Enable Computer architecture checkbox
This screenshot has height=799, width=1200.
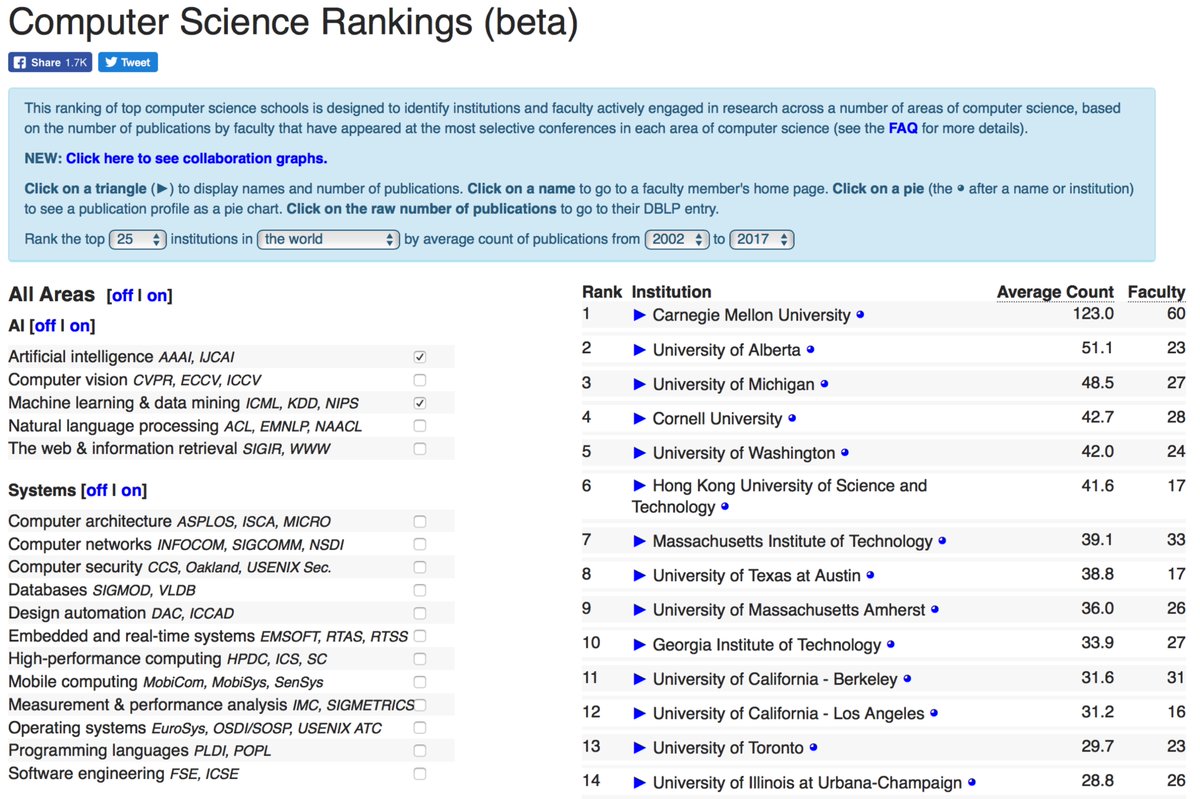pyautogui.click(x=420, y=522)
